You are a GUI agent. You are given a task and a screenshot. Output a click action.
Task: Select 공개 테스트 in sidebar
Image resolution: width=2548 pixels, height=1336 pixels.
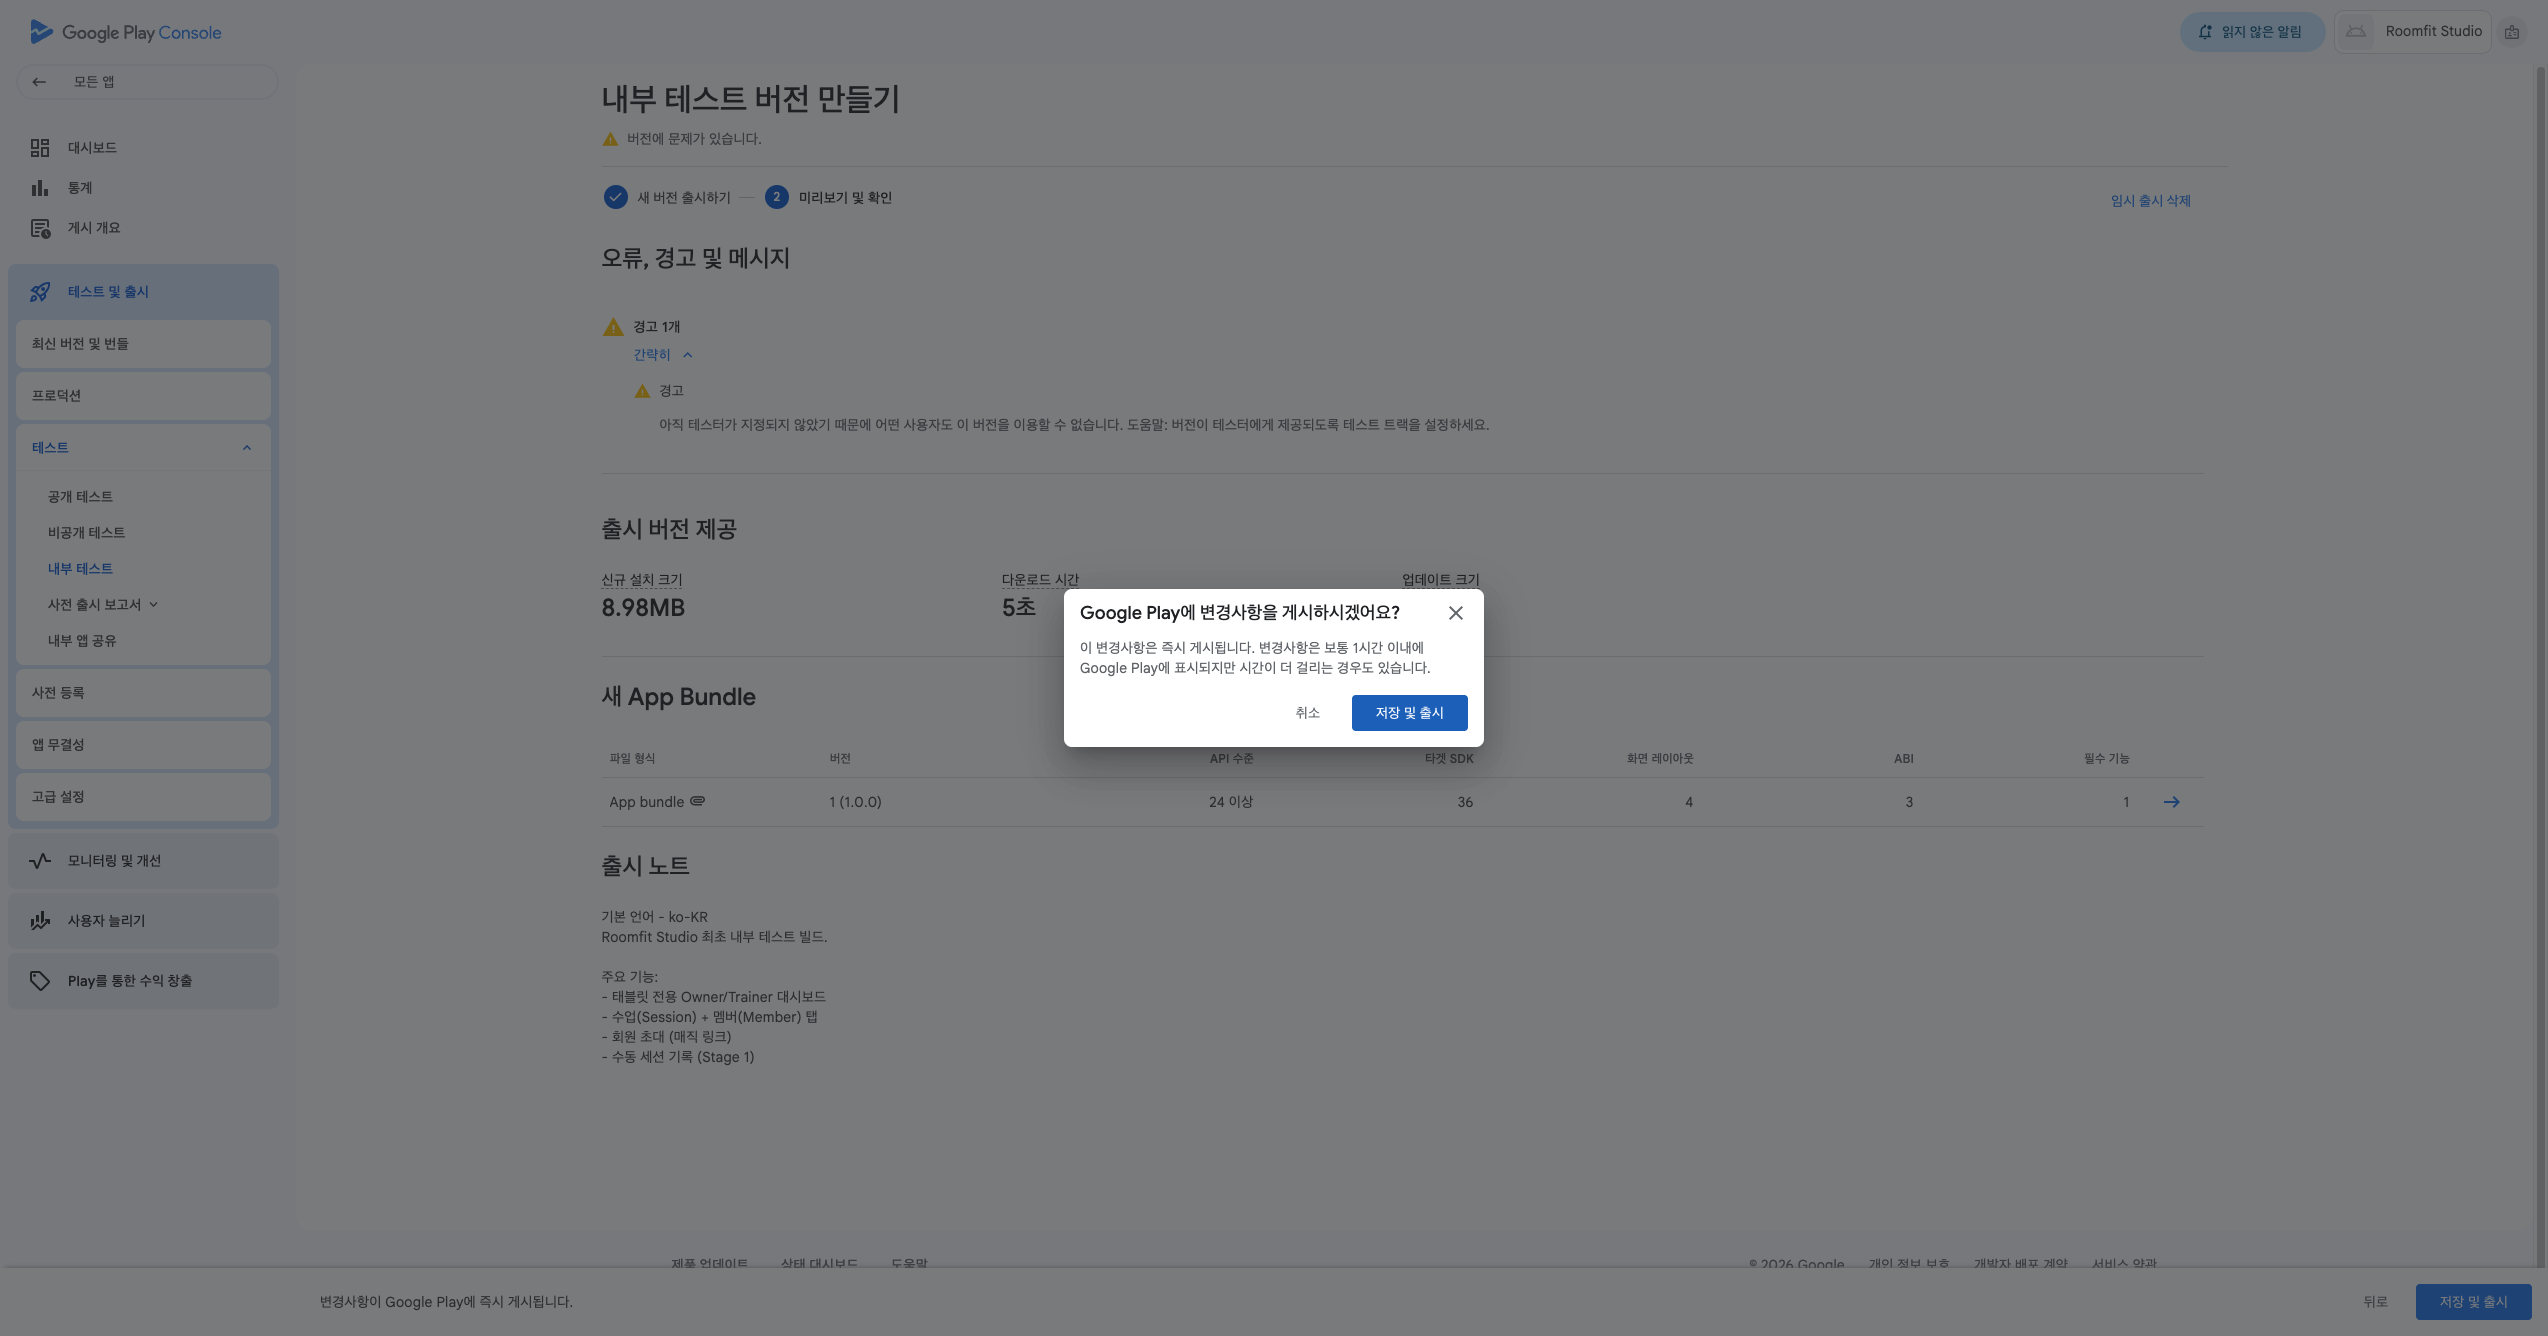[x=80, y=497]
